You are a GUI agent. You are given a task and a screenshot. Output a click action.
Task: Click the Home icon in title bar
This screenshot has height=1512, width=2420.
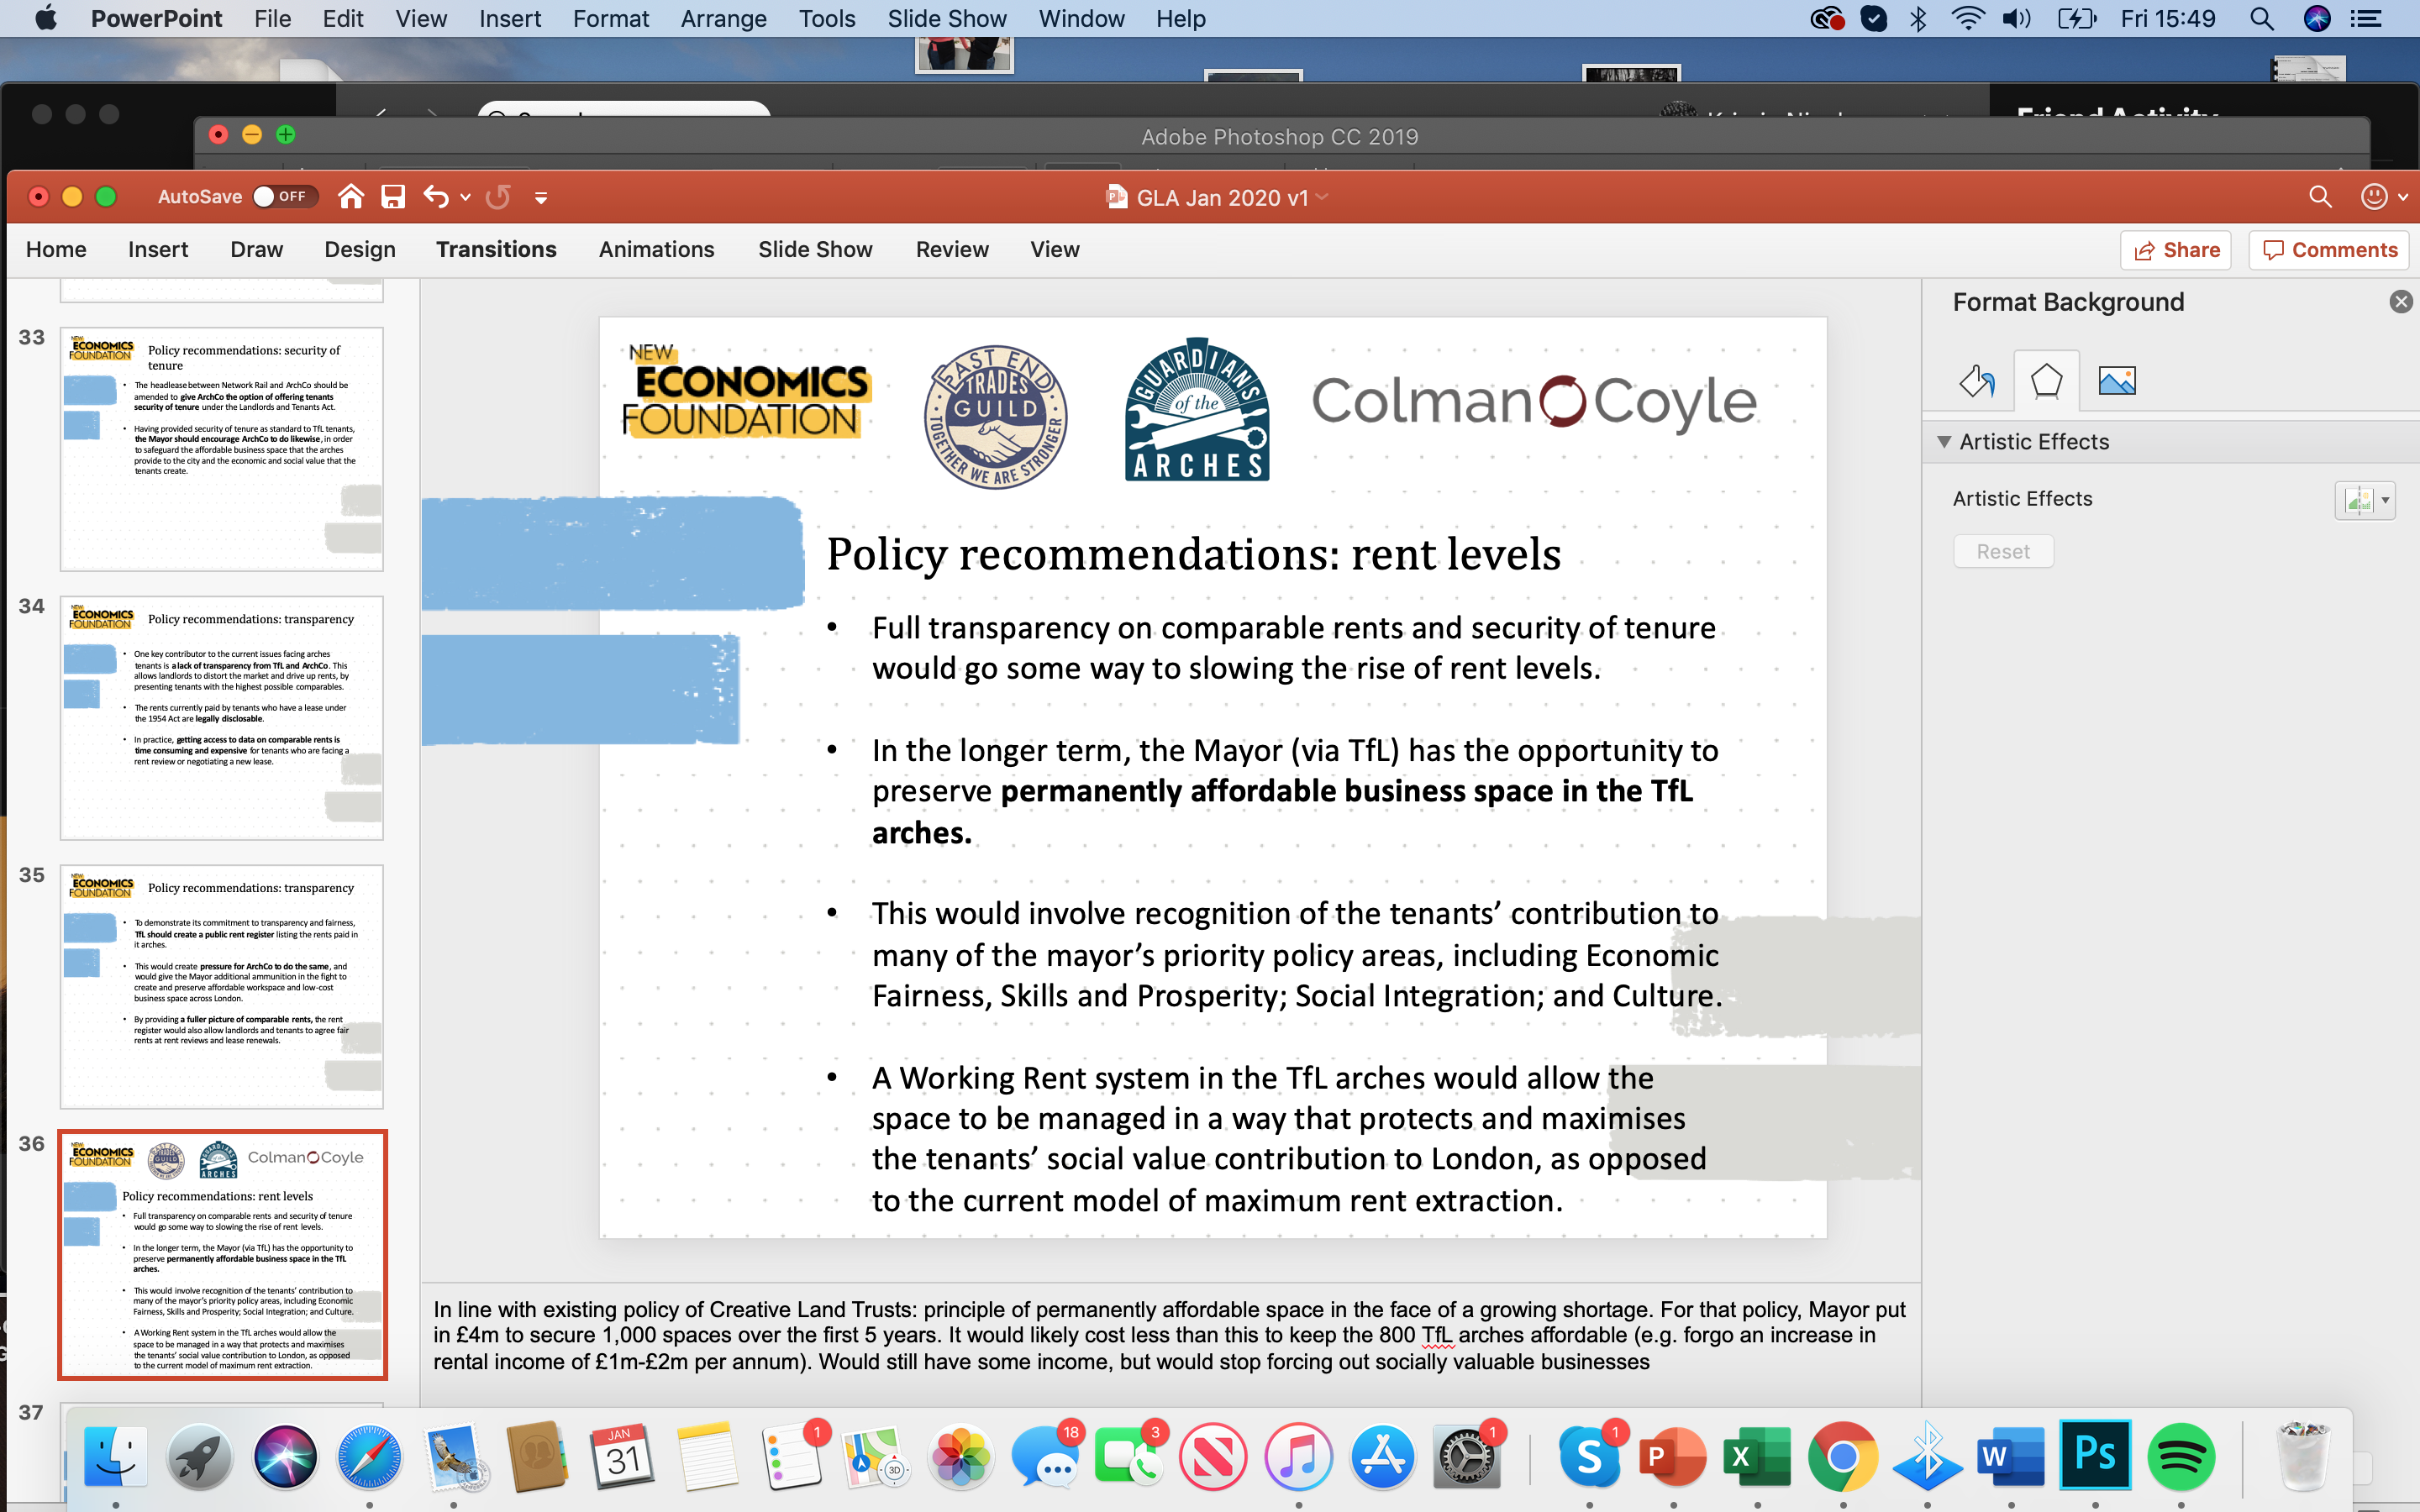point(350,197)
